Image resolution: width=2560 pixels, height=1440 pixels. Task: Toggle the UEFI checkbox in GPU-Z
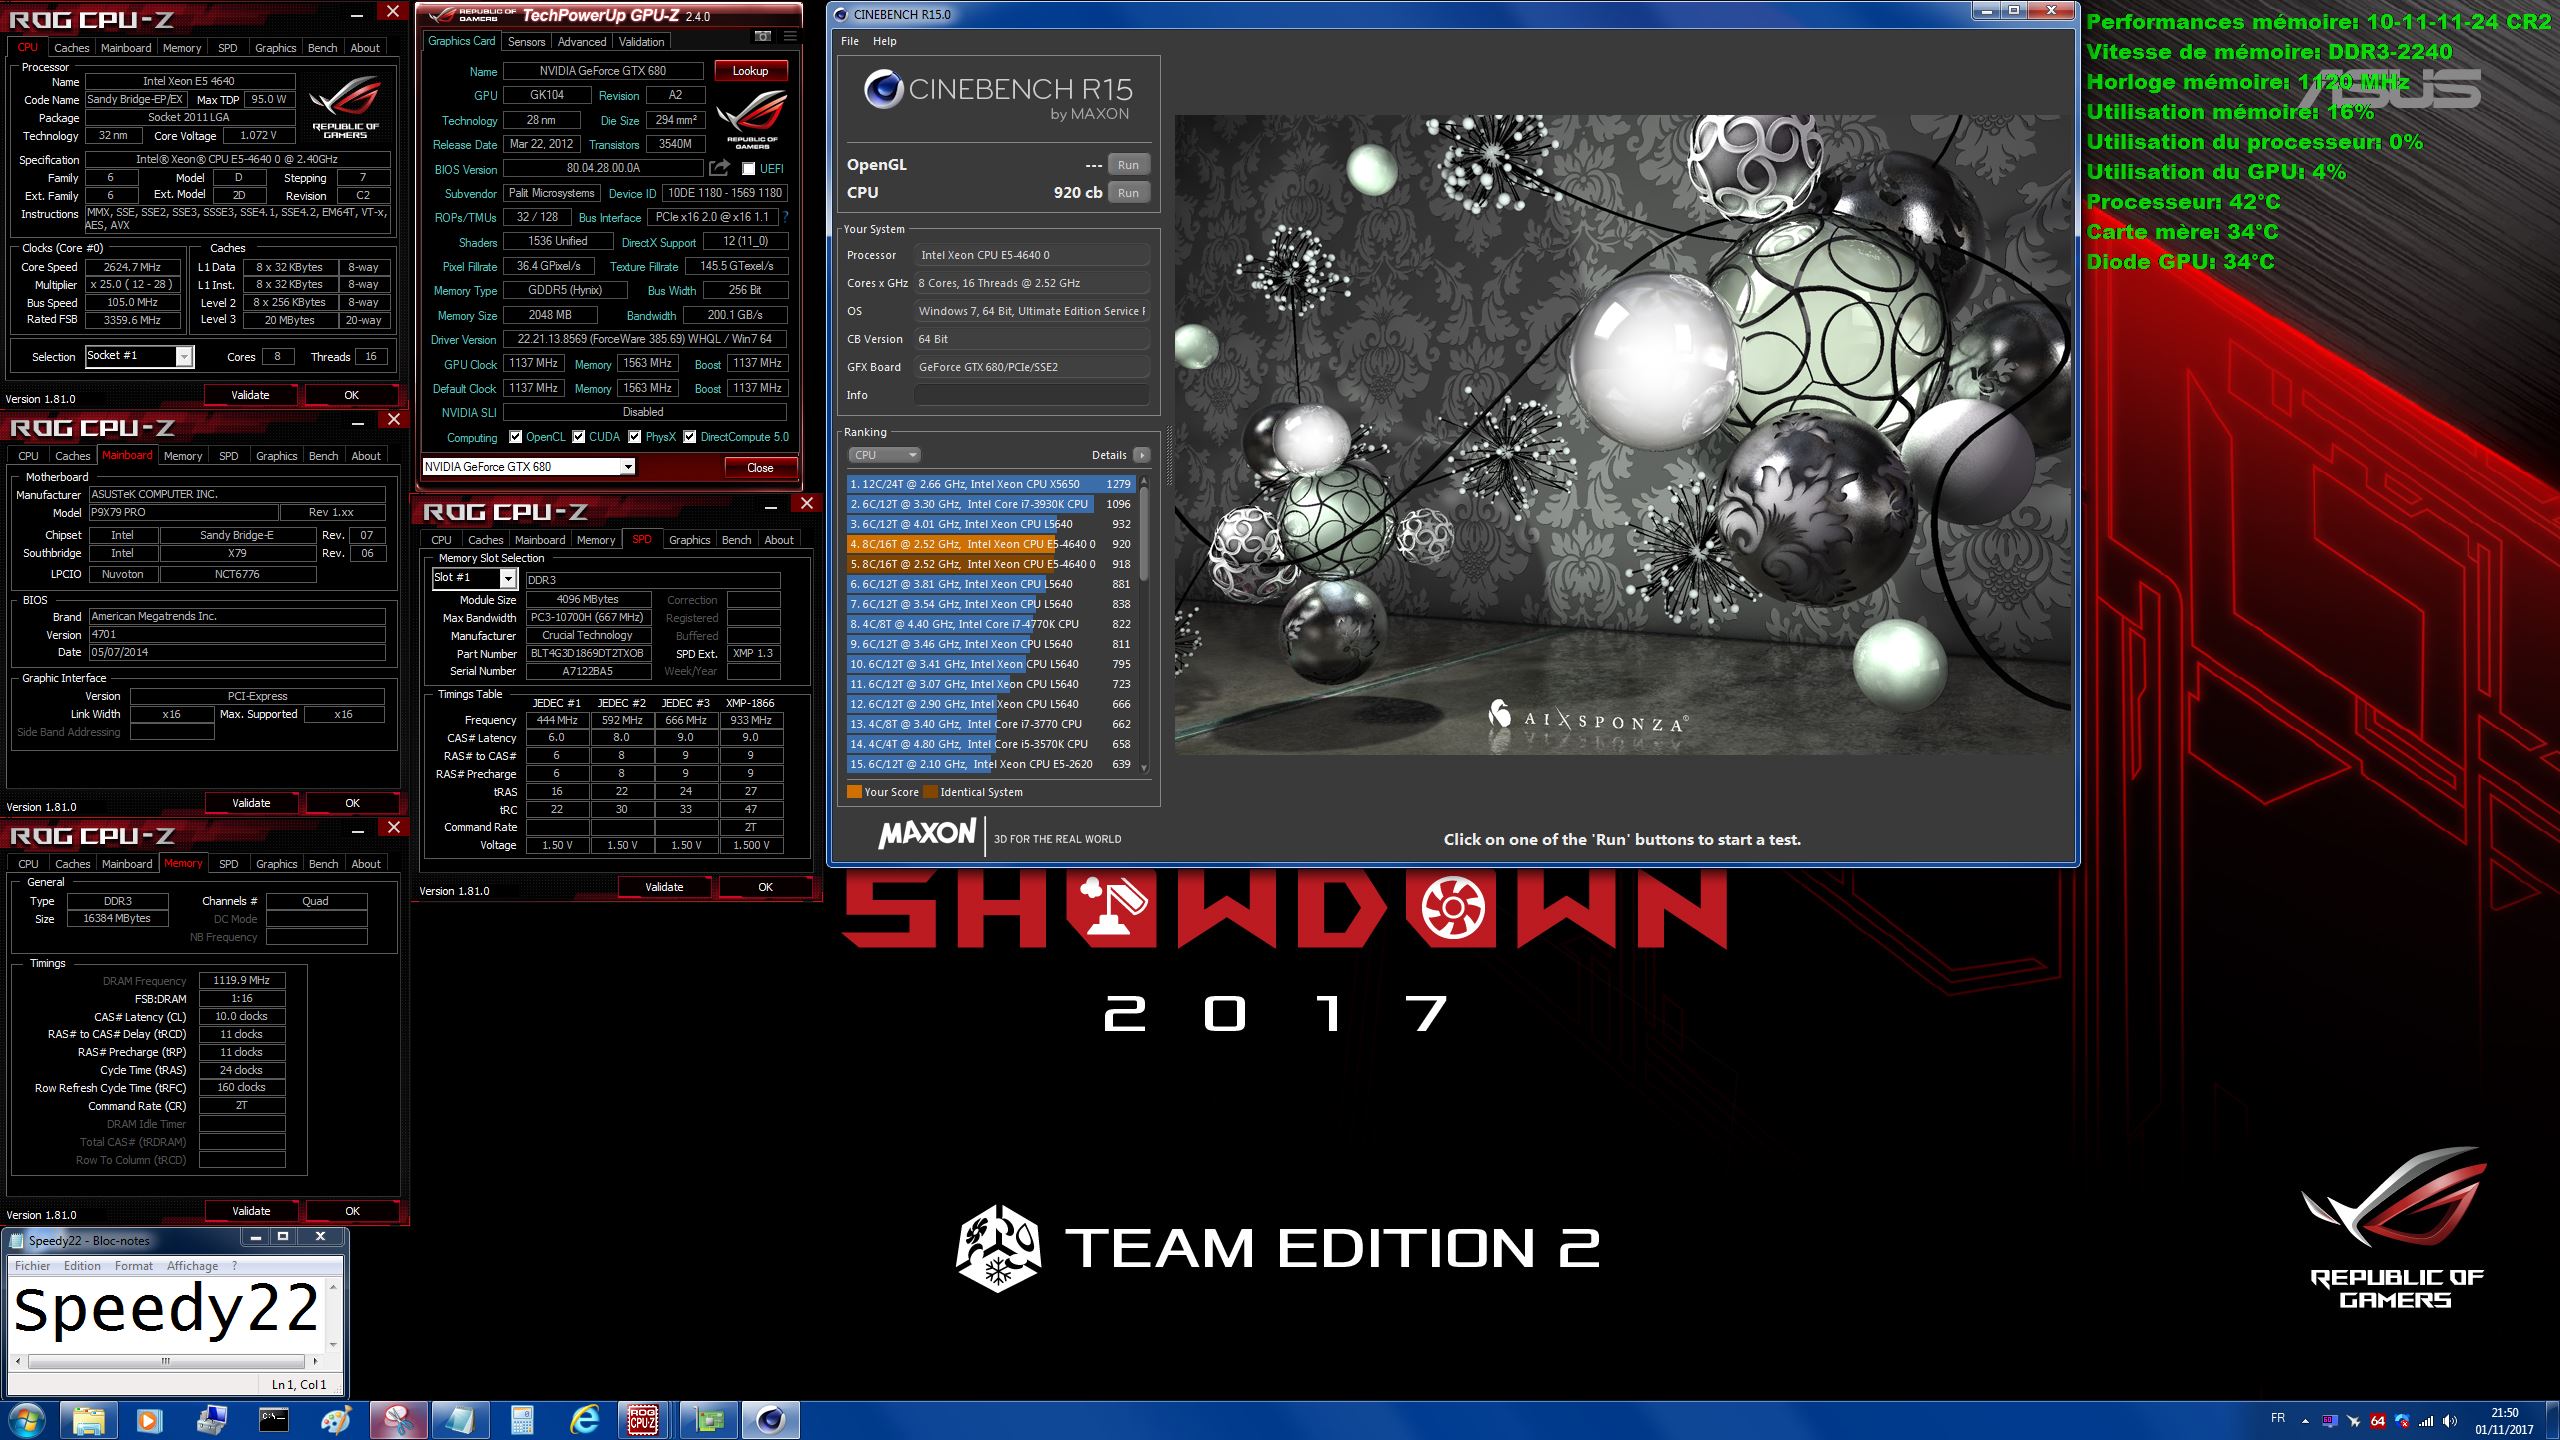[x=749, y=169]
